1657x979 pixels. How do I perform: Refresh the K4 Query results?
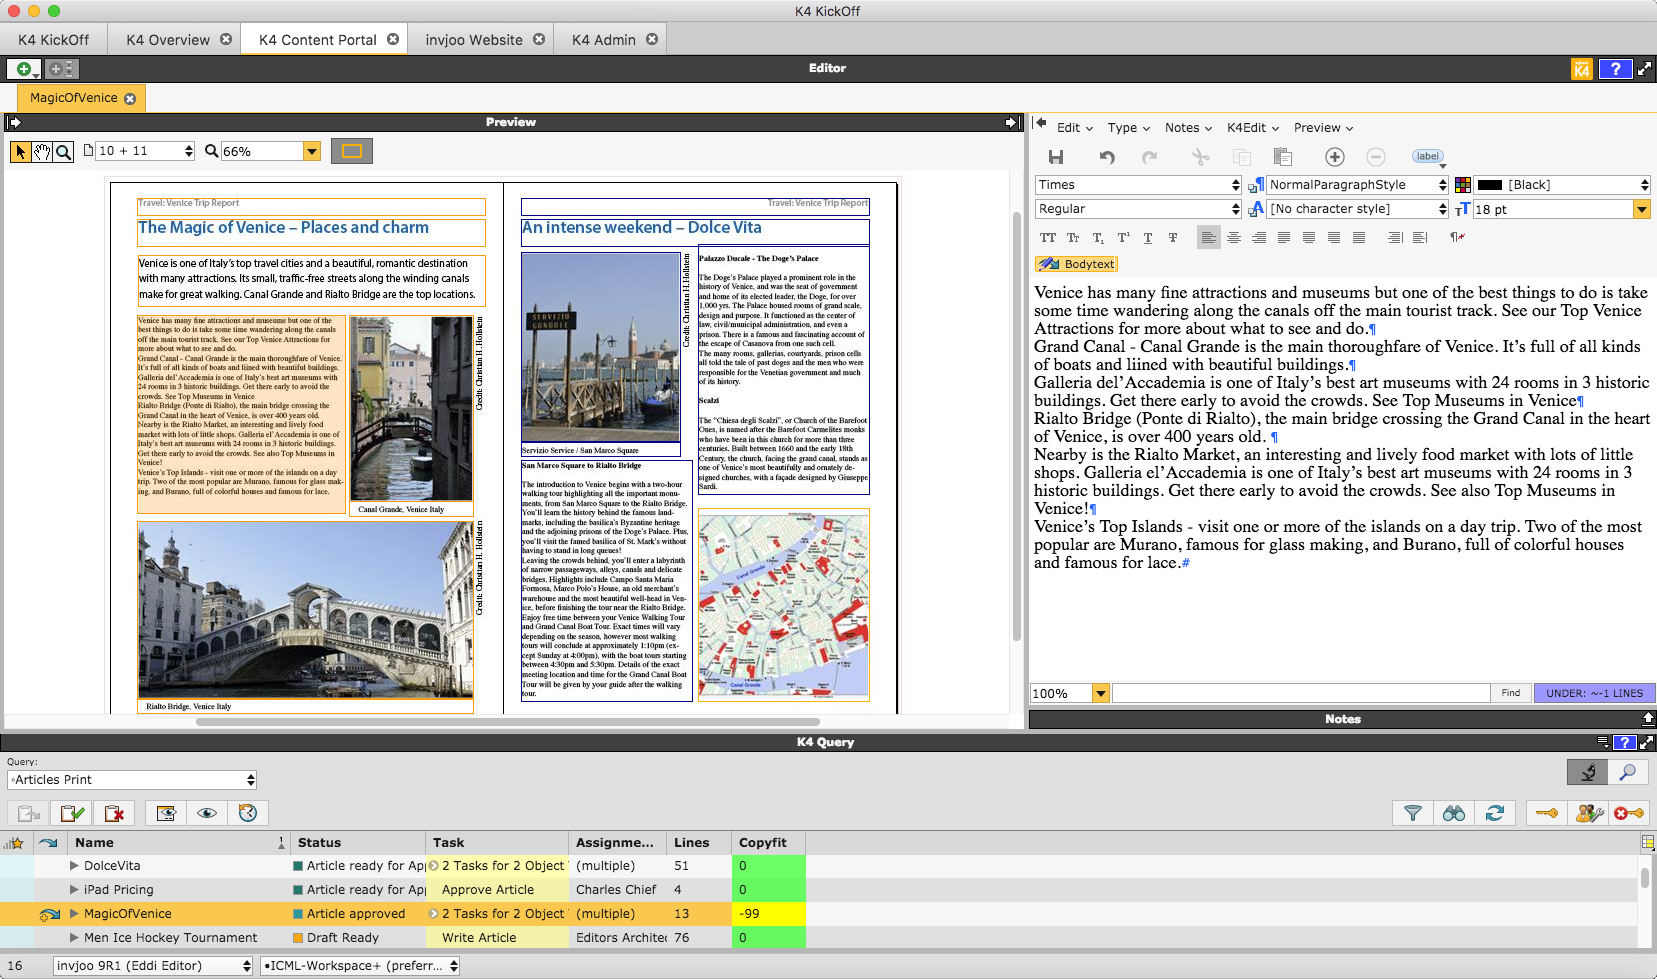(1494, 813)
